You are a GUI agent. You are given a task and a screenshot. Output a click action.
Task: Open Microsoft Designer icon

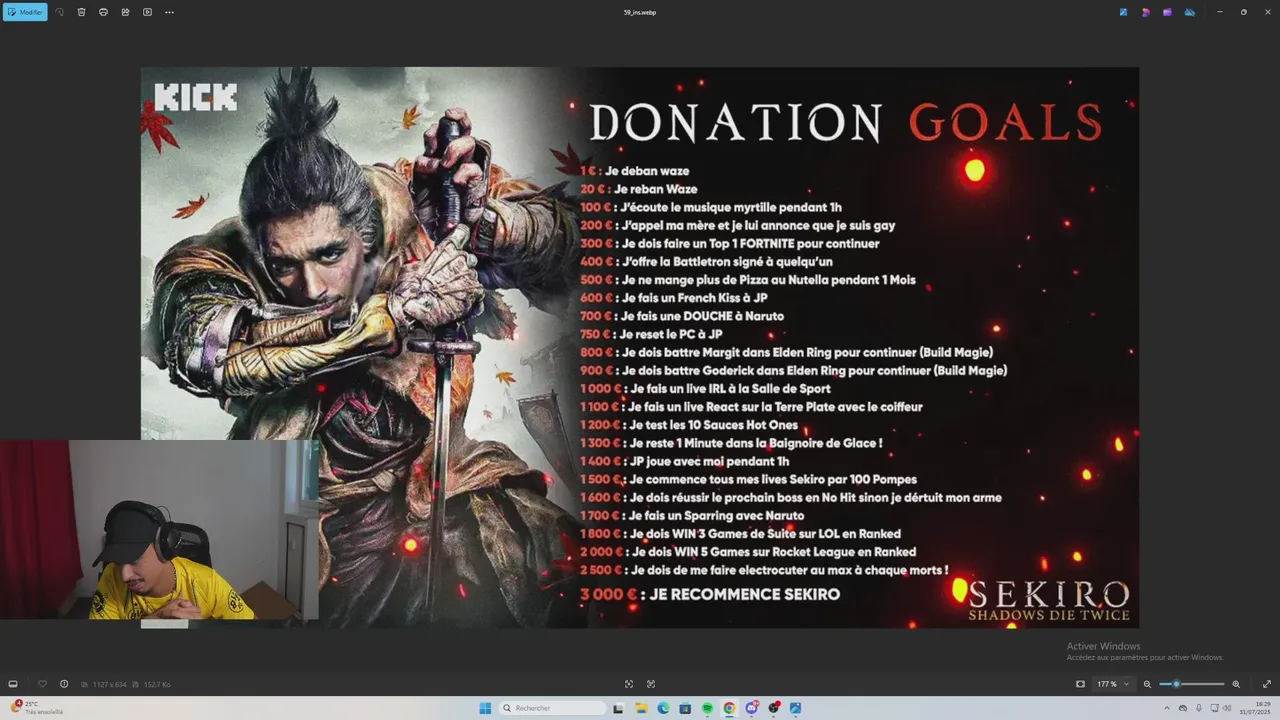(x=1145, y=12)
